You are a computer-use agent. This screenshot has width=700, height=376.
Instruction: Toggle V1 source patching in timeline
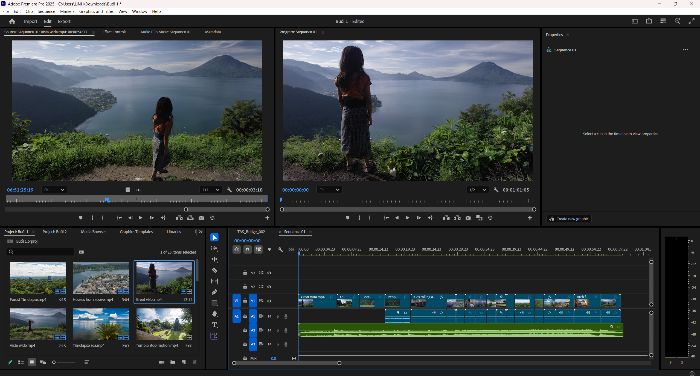click(236, 301)
